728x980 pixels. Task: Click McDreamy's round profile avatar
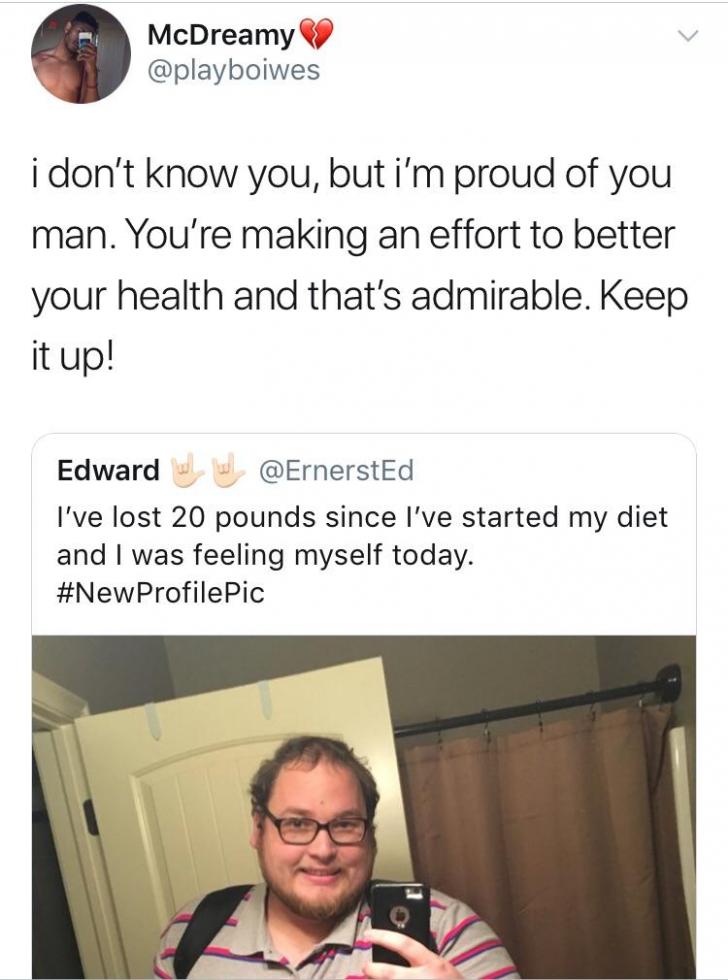[80, 54]
